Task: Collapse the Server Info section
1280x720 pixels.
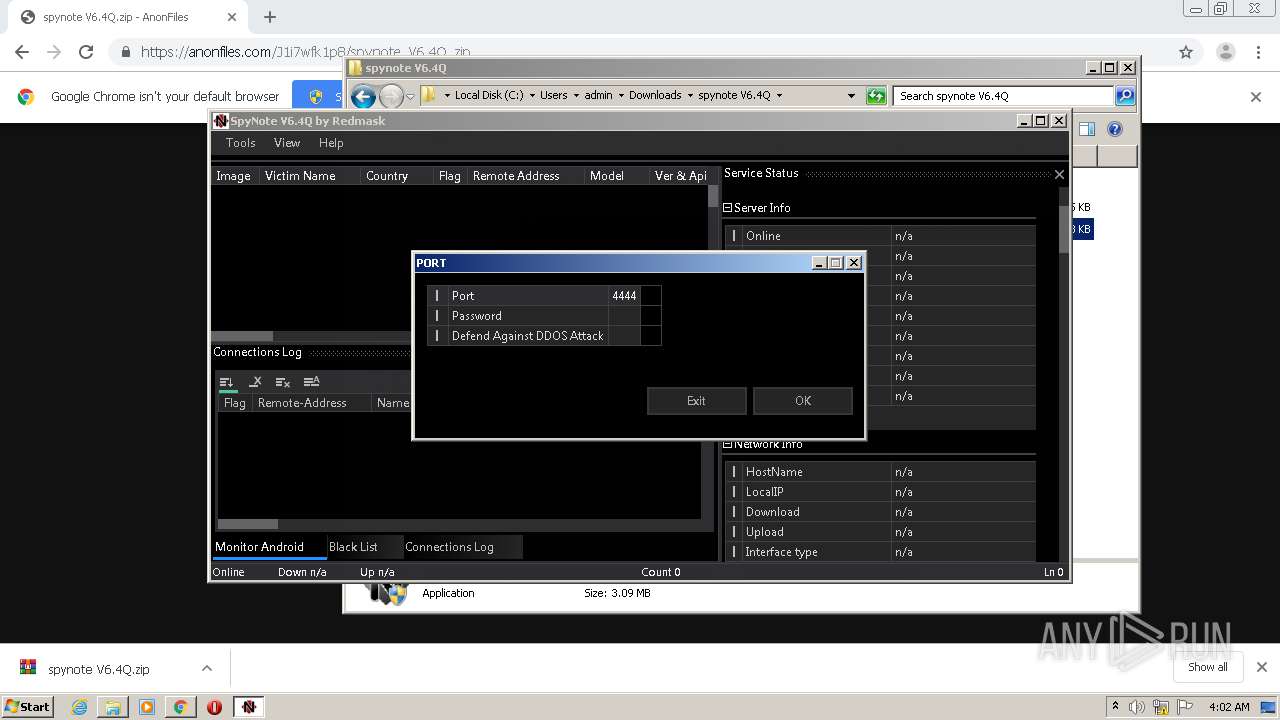Action: pyautogui.click(x=728, y=208)
